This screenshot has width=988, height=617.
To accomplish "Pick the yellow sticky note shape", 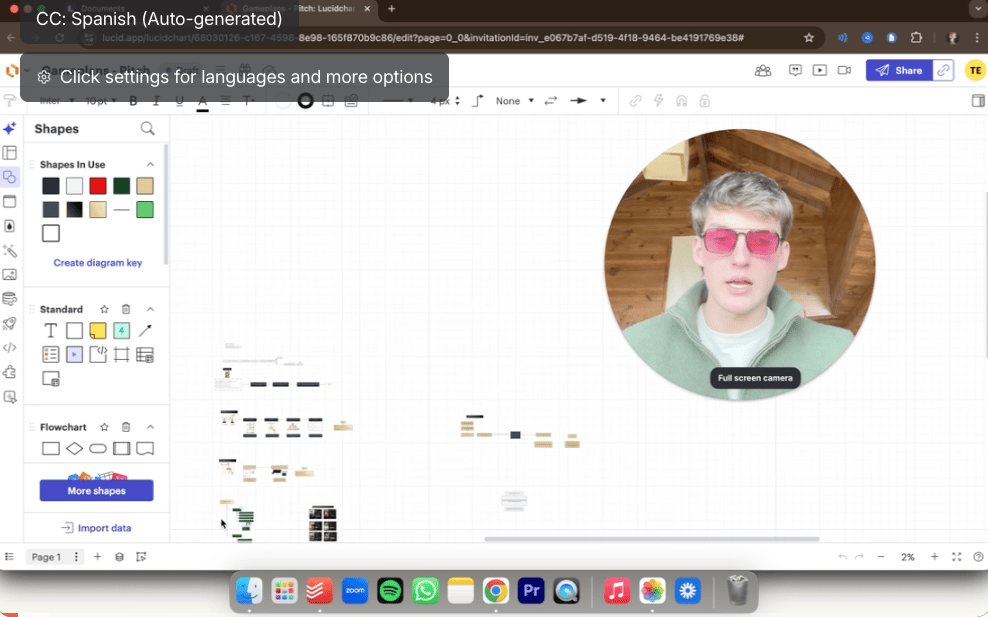I will (98, 330).
